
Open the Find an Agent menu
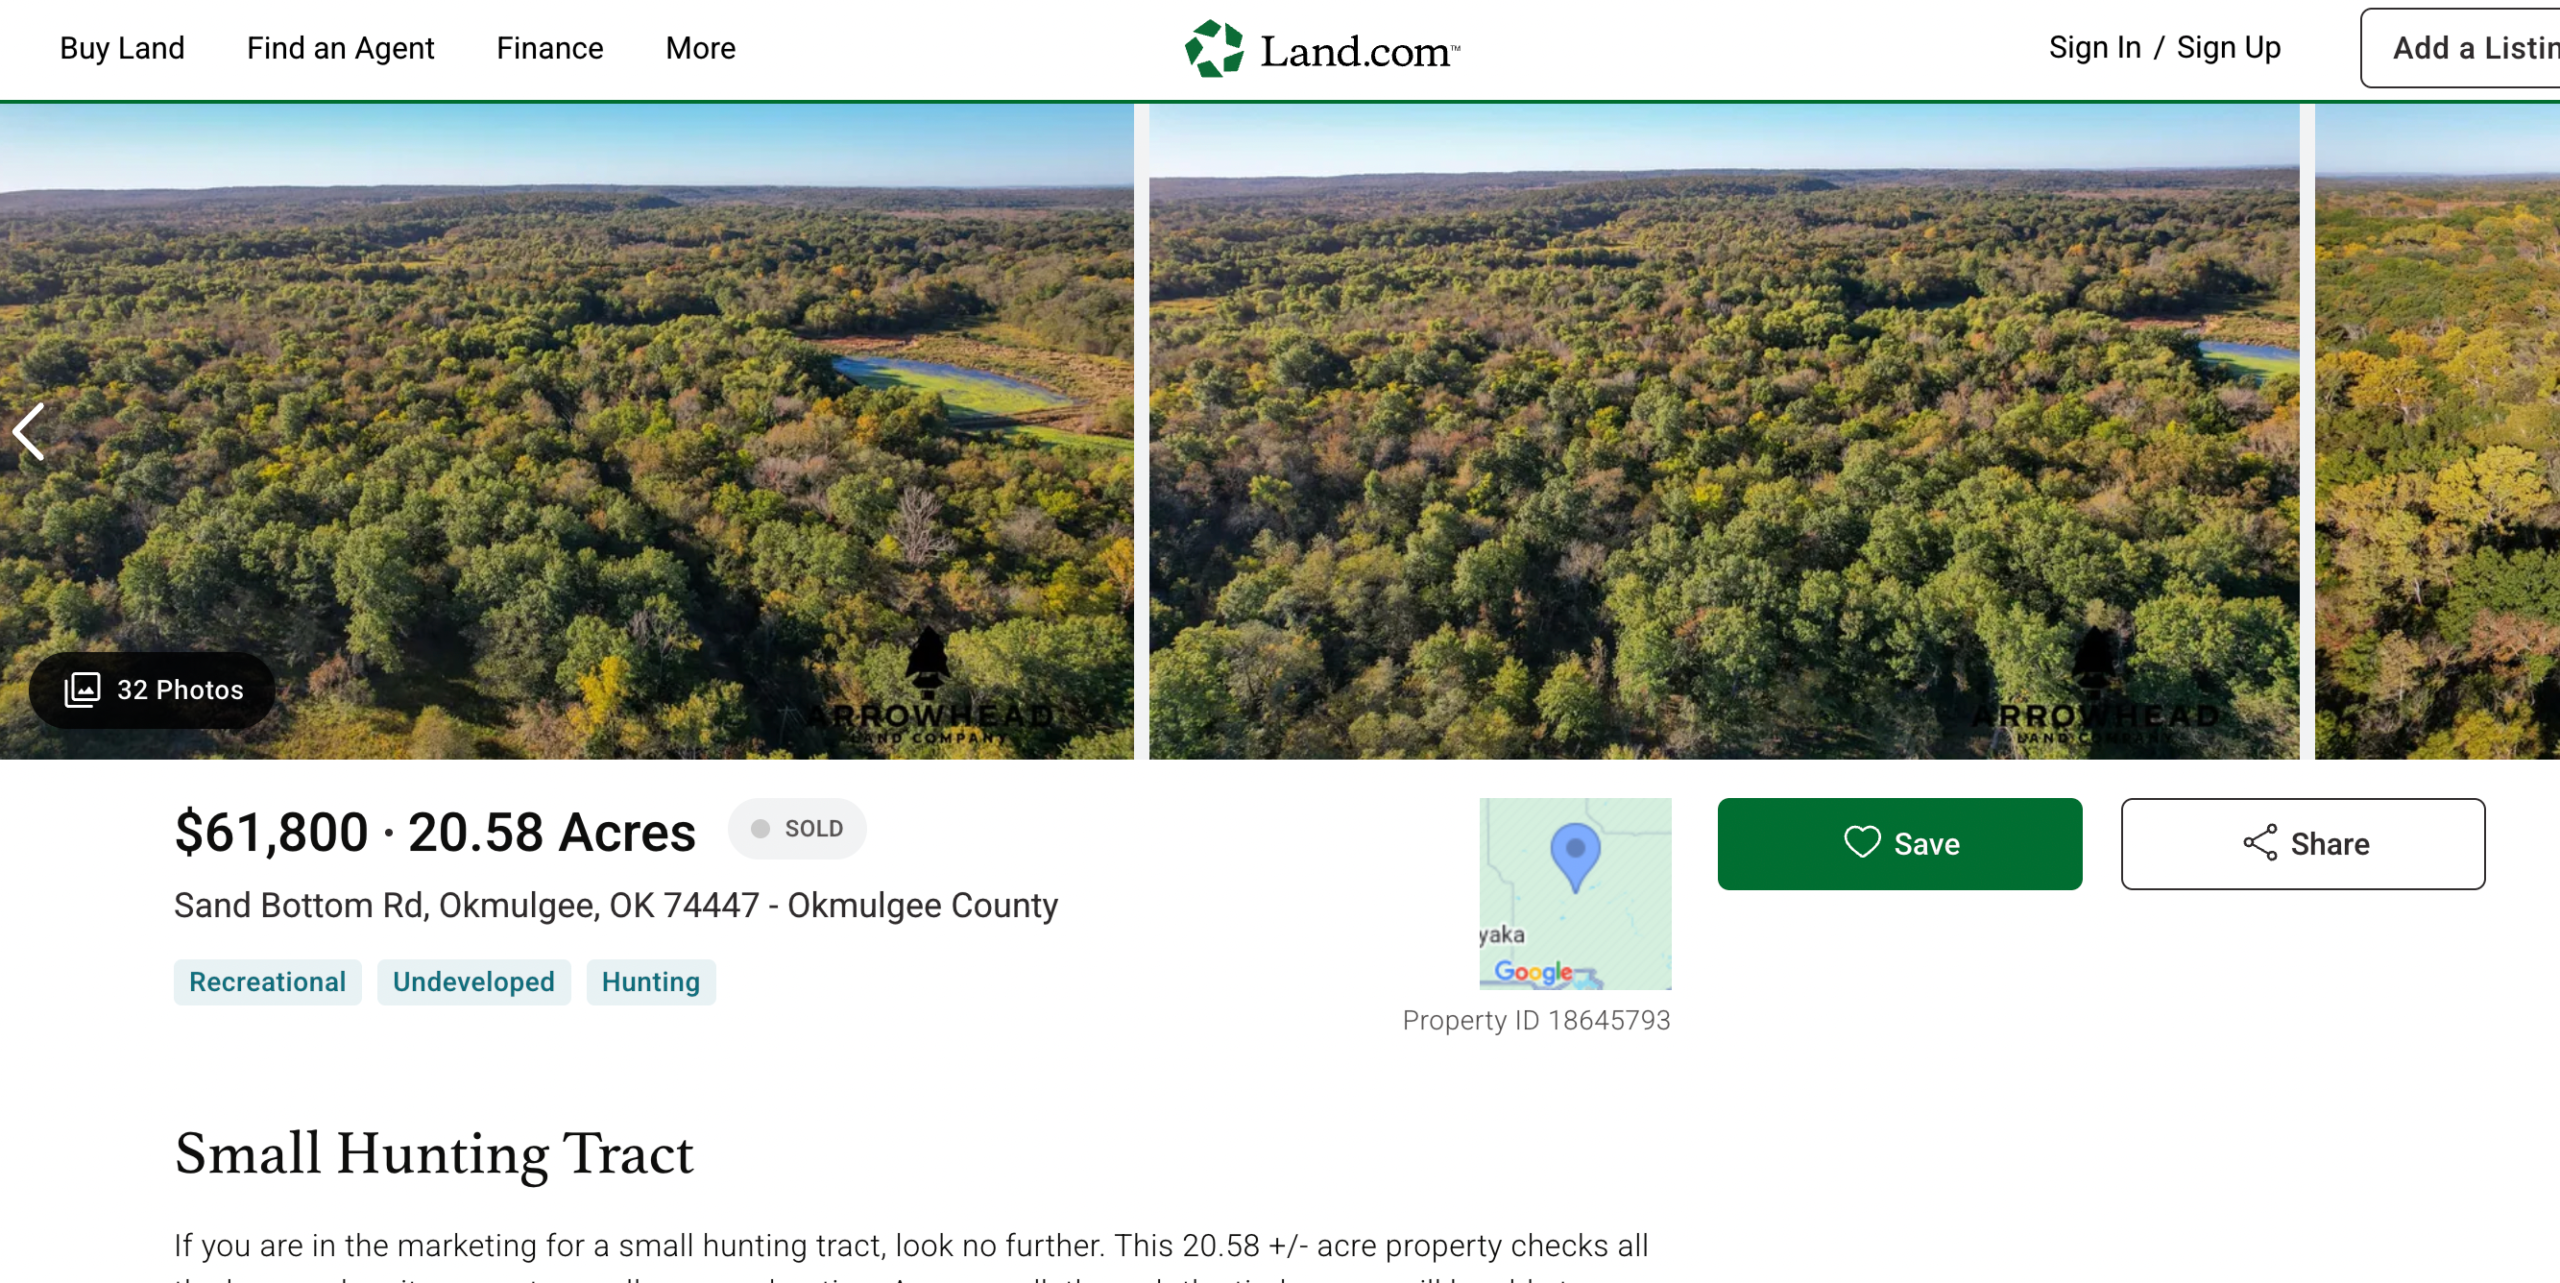click(340, 48)
